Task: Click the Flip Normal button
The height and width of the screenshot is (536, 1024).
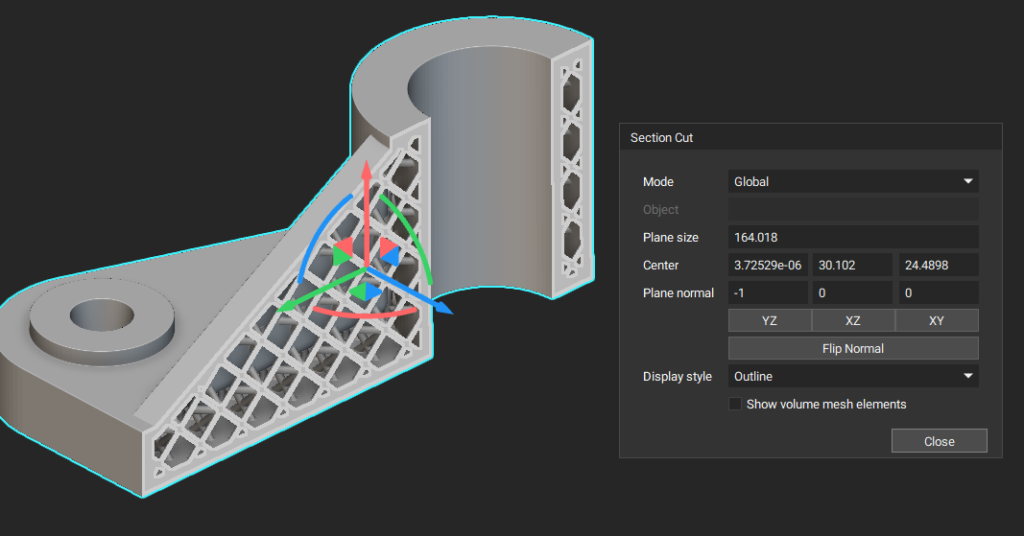Action: click(x=853, y=349)
